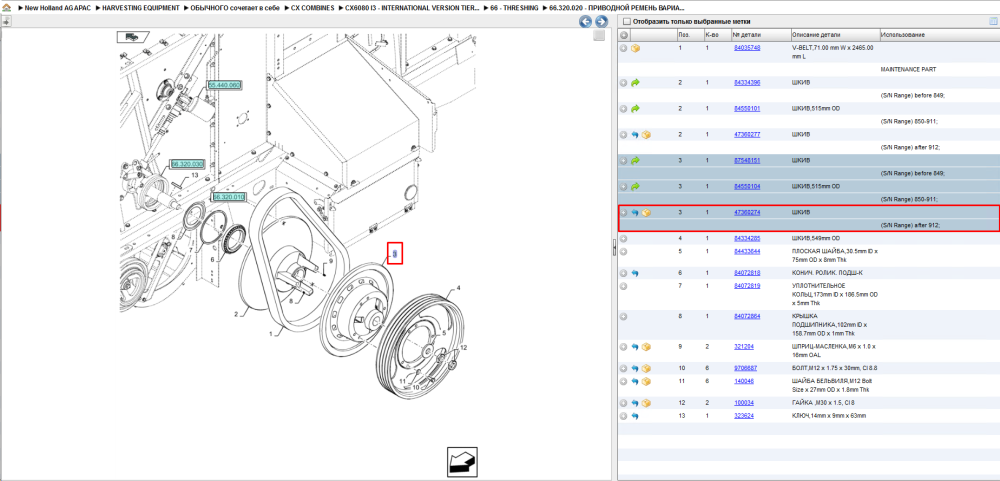Click the blue arrow icon for part 84072818

635,273
